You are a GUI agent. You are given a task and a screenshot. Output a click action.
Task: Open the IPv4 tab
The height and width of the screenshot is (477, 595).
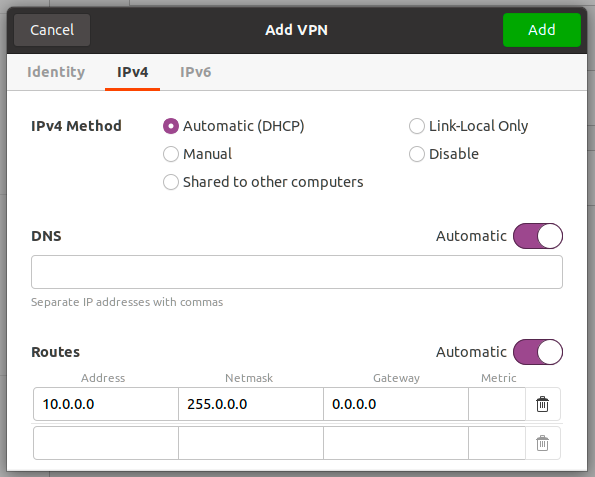132,72
